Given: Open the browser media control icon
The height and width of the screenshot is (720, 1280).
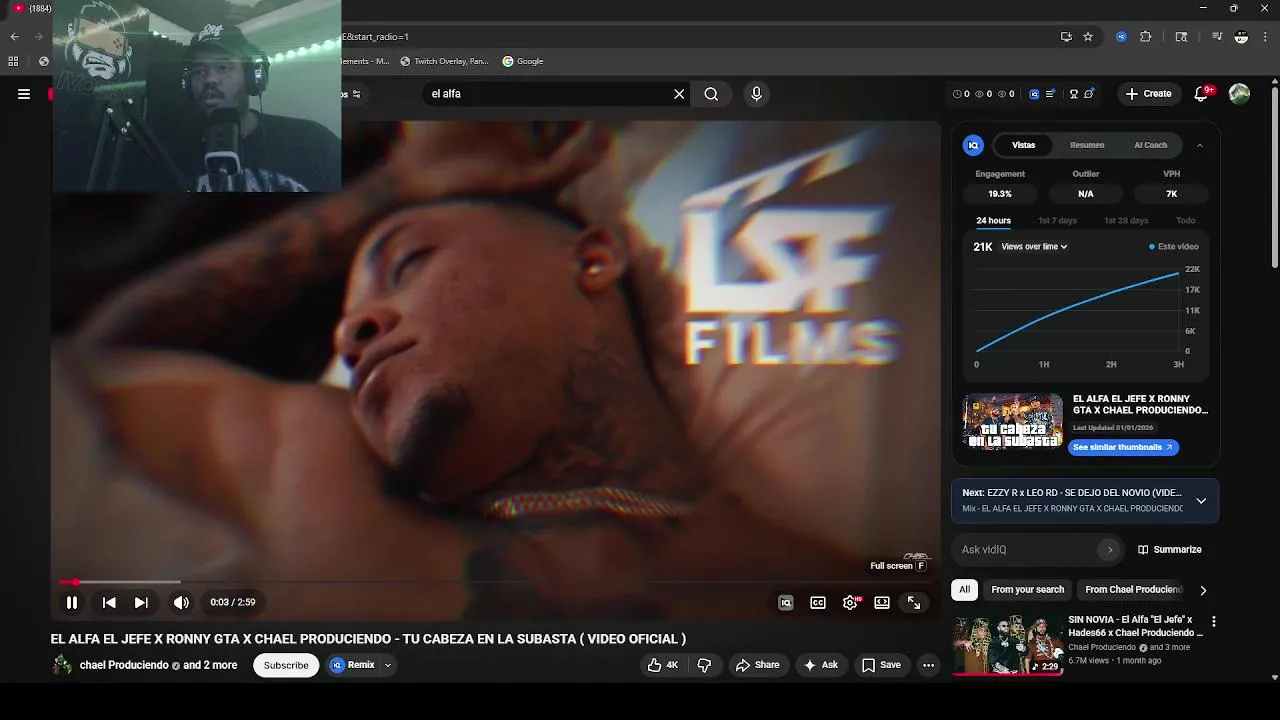Looking at the screenshot, I should pyautogui.click(x=1217, y=37).
